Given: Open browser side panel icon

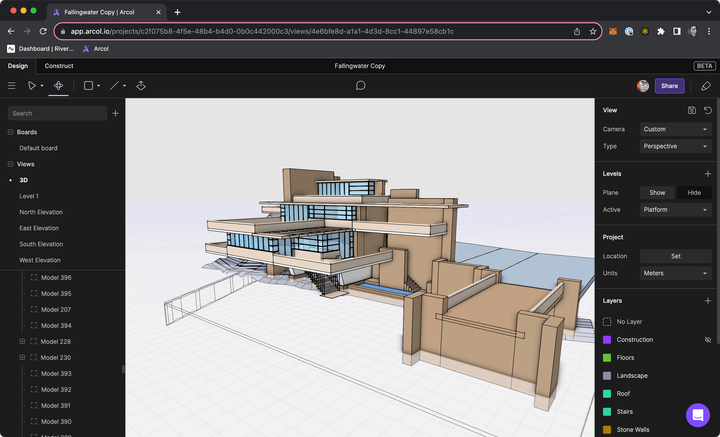Looking at the screenshot, I should [x=677, y=31].
